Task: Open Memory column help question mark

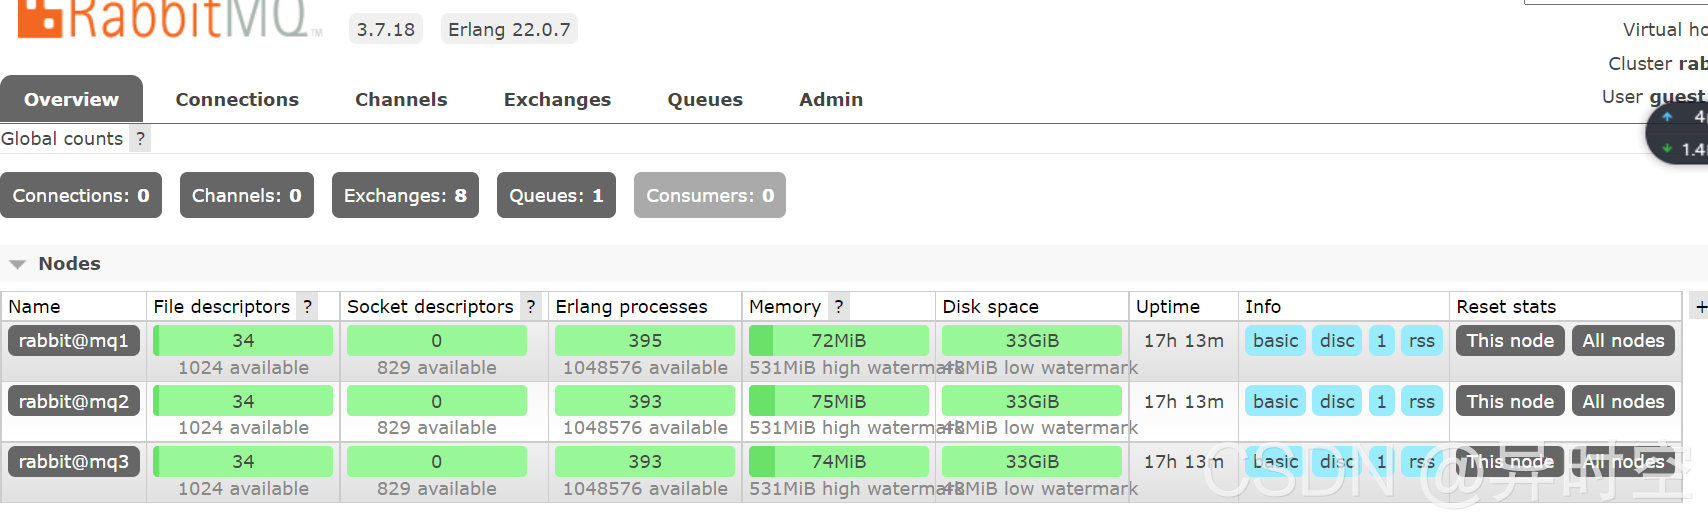Action: [x=839, y=307]
